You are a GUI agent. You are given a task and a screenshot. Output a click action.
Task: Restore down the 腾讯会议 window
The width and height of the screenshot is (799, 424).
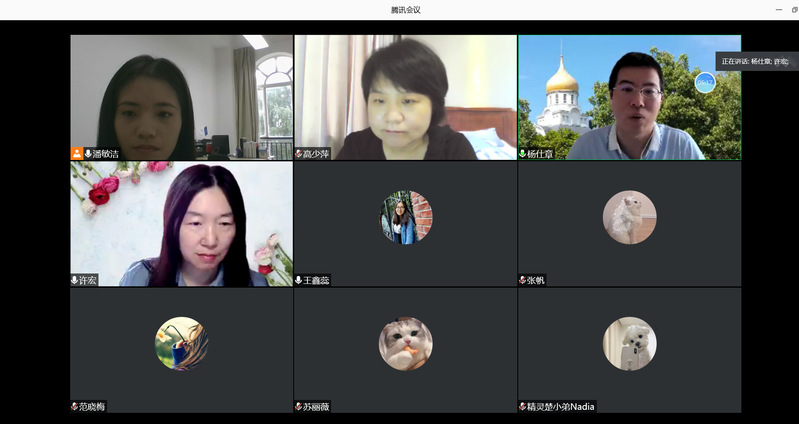coord(794,9)
